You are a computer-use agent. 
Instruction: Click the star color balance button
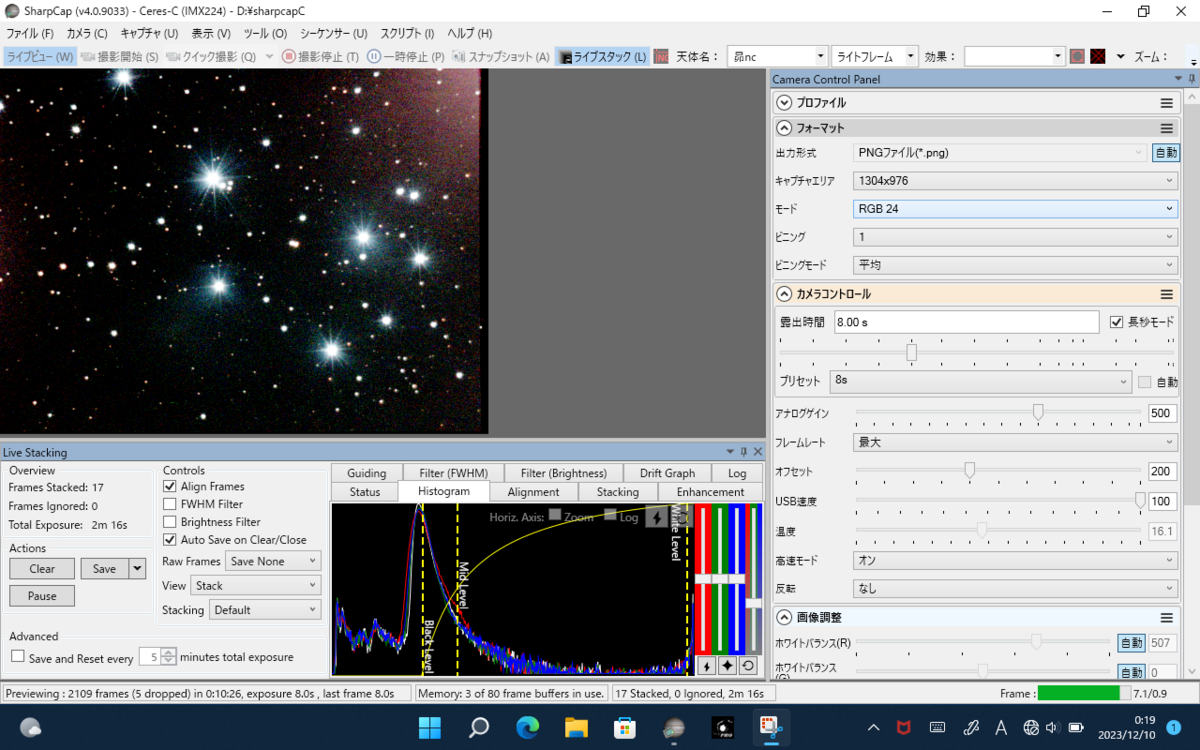[x=727, y=666]
